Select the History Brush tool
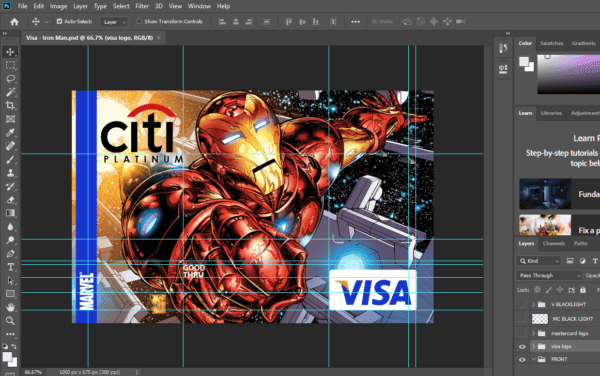 [10, 186]
